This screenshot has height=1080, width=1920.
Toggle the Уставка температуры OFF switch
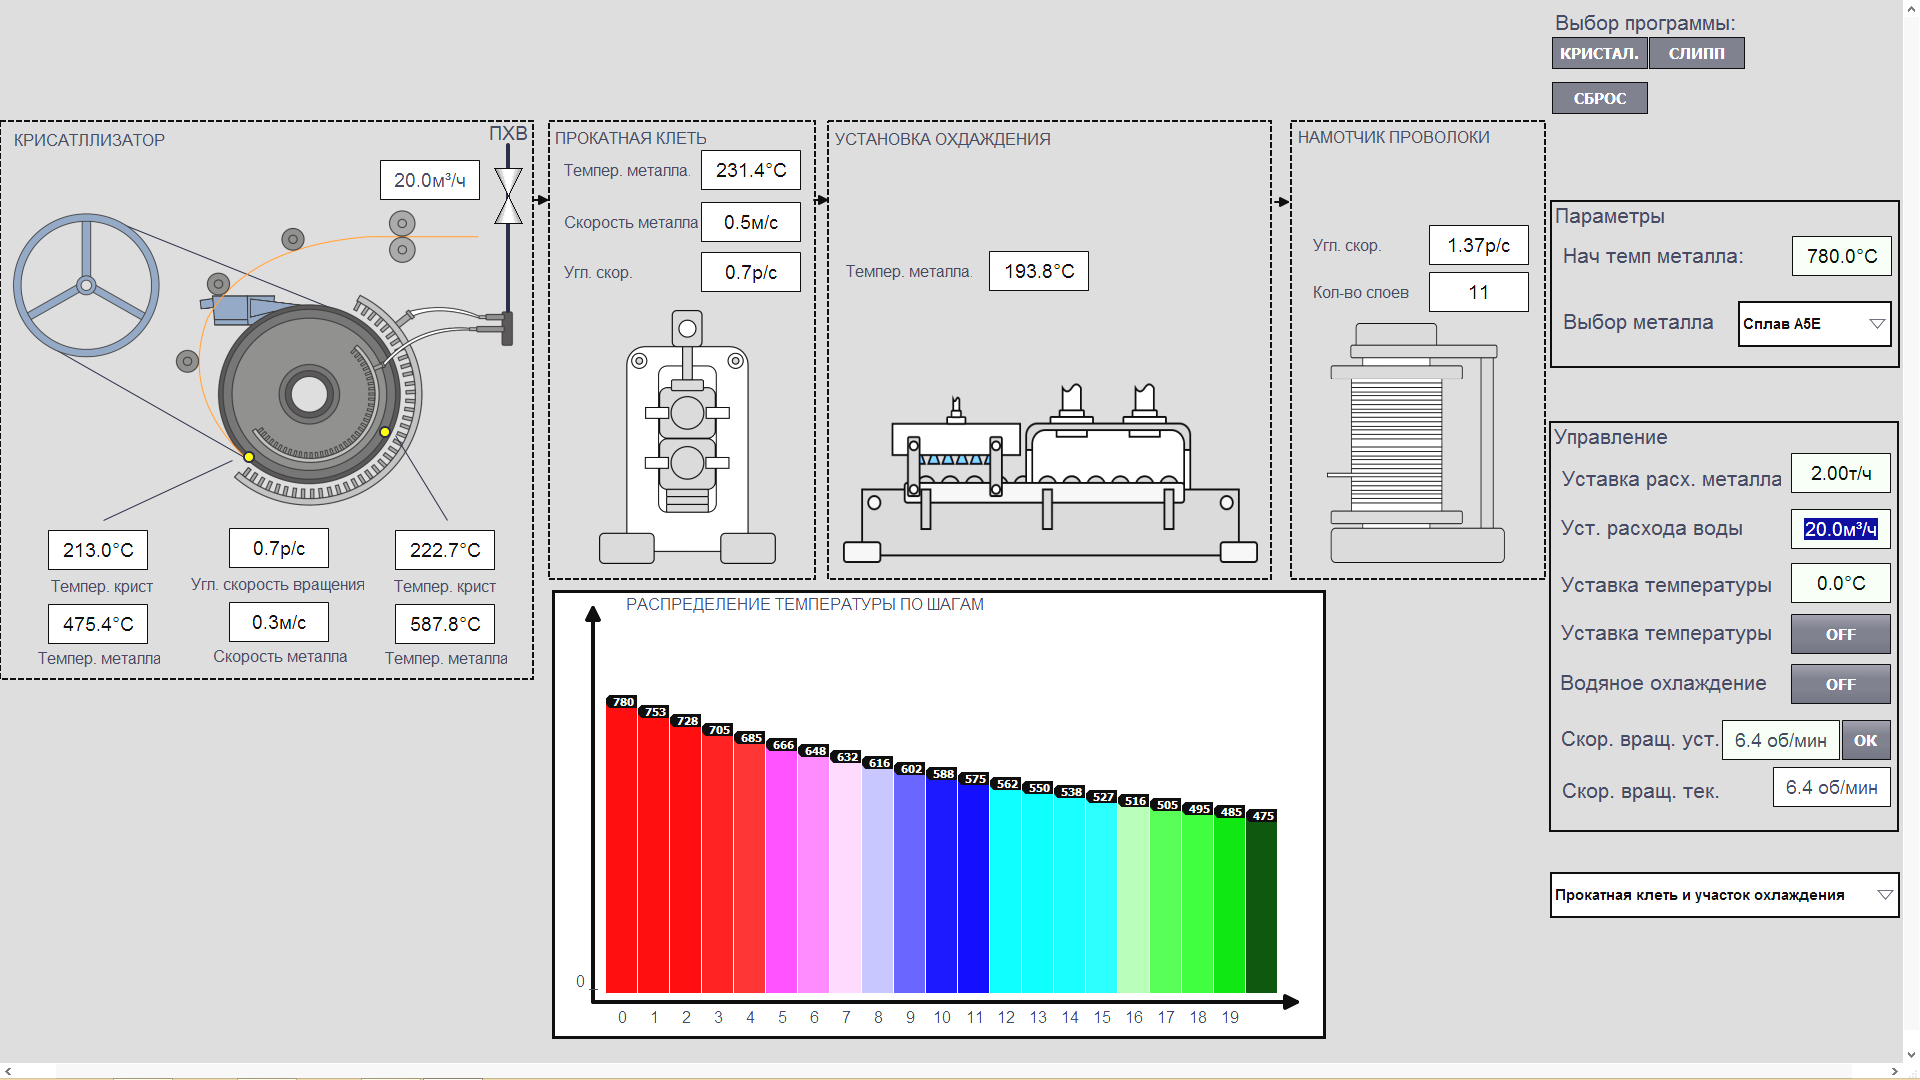click(1839, 634)
